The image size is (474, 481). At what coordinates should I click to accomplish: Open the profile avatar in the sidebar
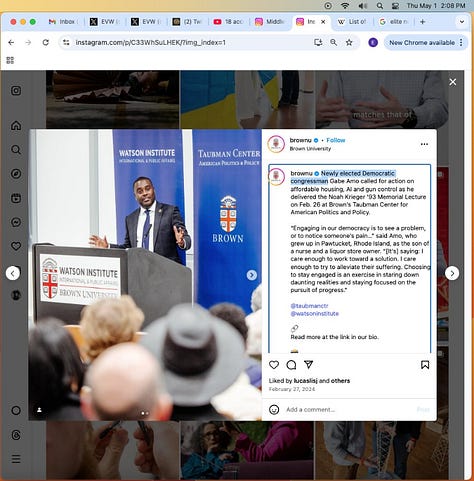(x=16, y=295)
